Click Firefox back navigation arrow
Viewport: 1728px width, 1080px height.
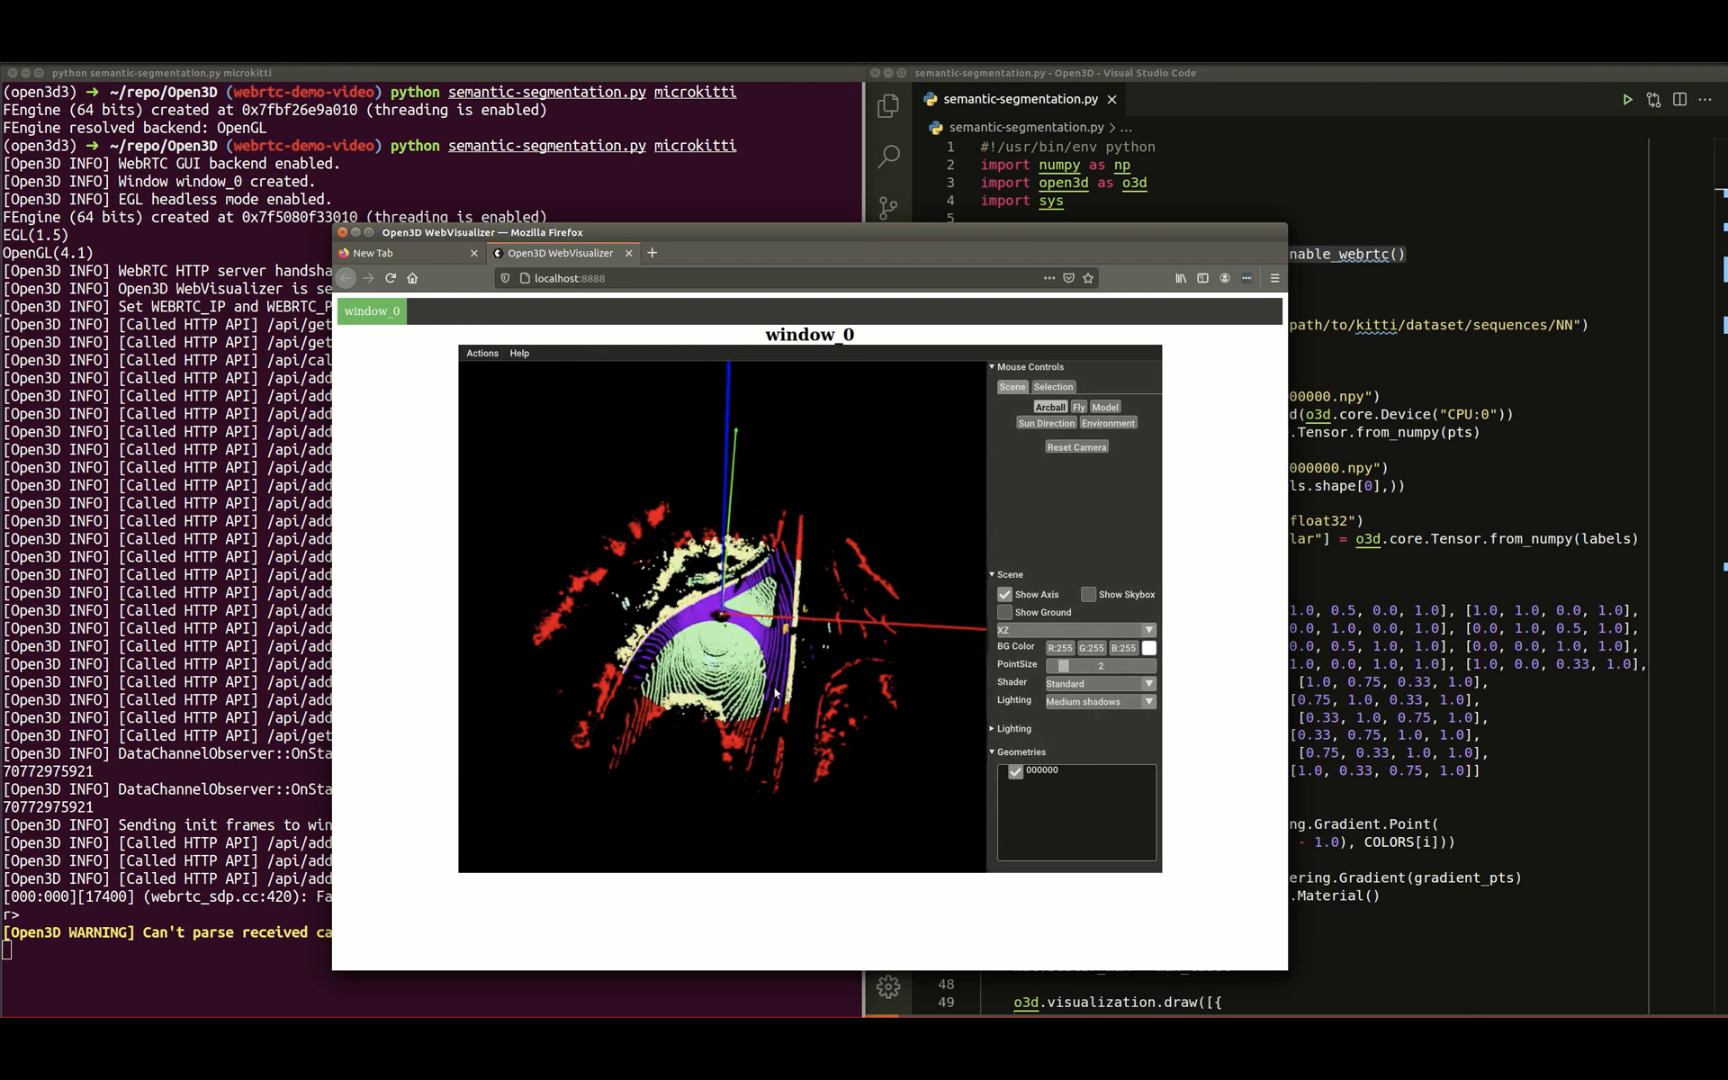pos(346,278)
